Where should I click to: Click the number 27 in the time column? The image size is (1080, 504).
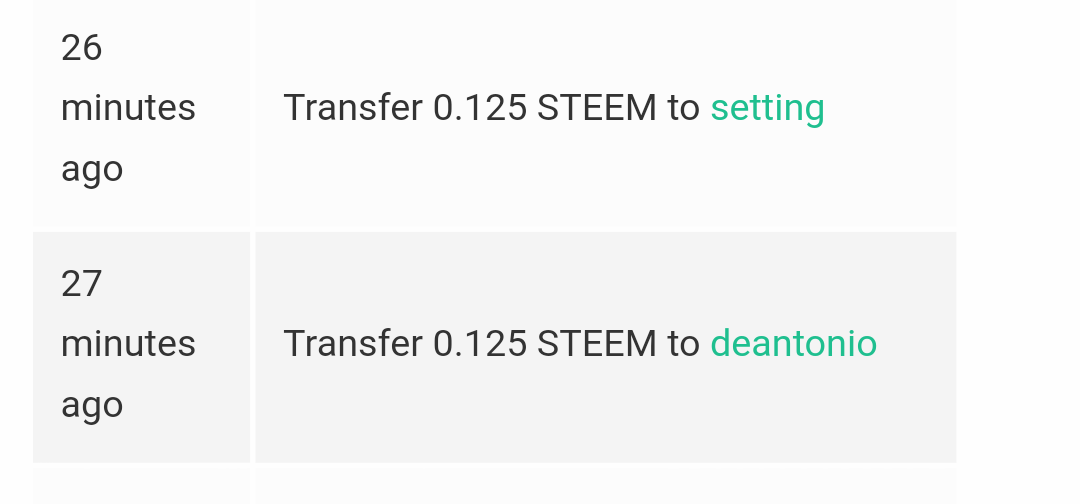82,284
